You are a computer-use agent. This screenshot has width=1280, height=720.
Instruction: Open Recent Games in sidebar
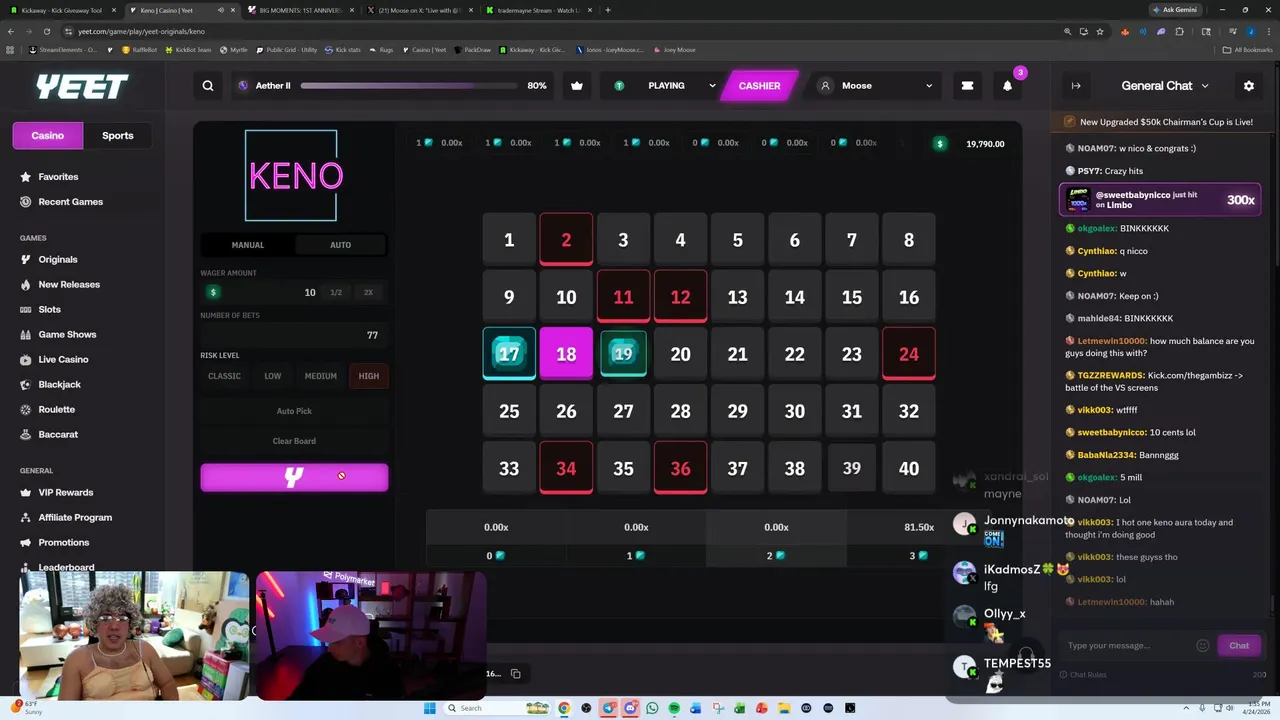click(x=70, y=202)
